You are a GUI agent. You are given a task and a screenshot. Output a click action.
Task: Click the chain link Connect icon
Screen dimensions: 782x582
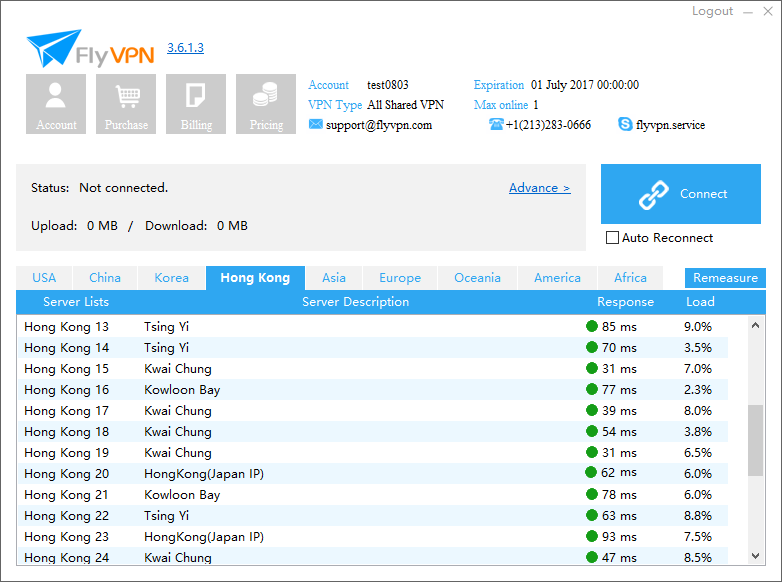(653, 194)
